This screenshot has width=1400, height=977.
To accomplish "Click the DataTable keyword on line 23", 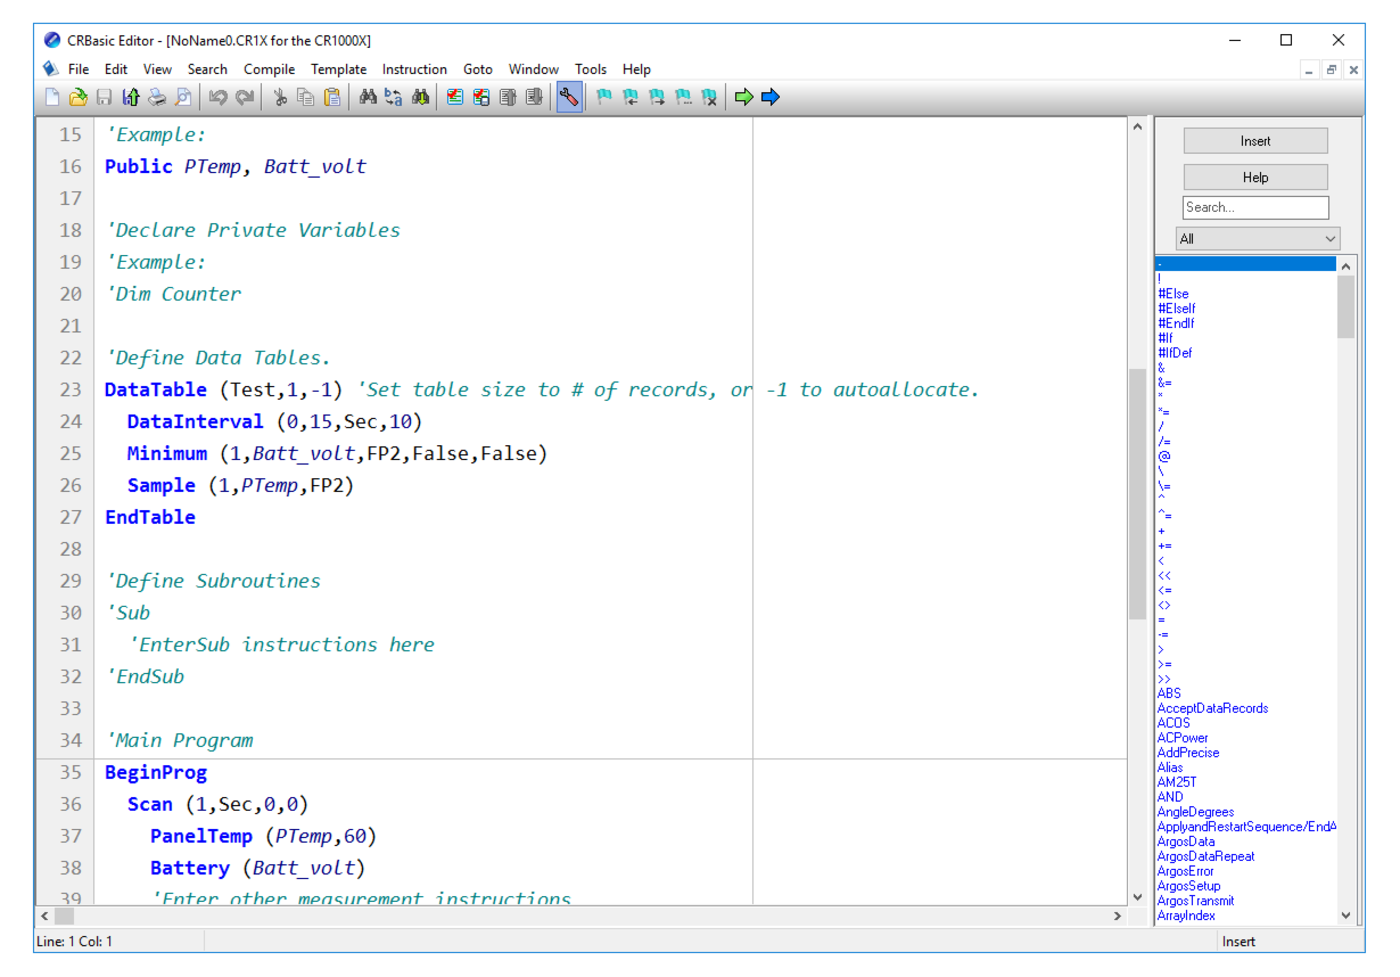I will tap(156, 390).
